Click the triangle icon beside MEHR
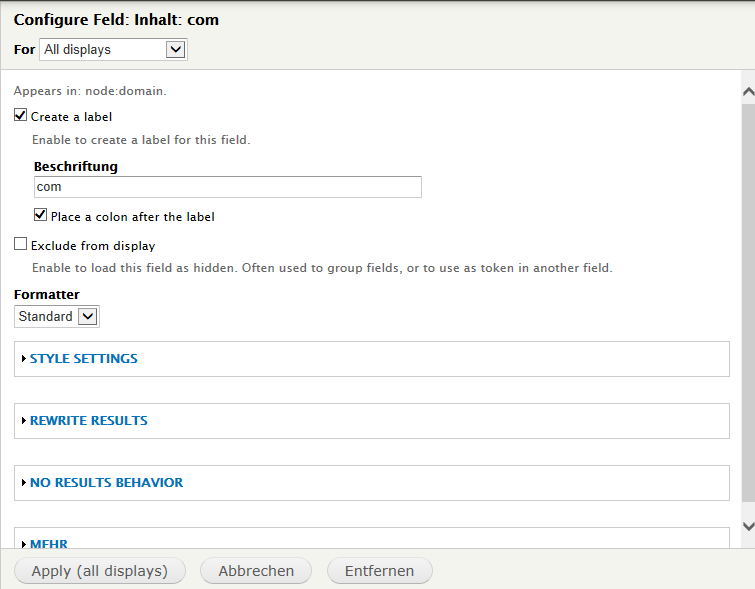 coord(23,544)
